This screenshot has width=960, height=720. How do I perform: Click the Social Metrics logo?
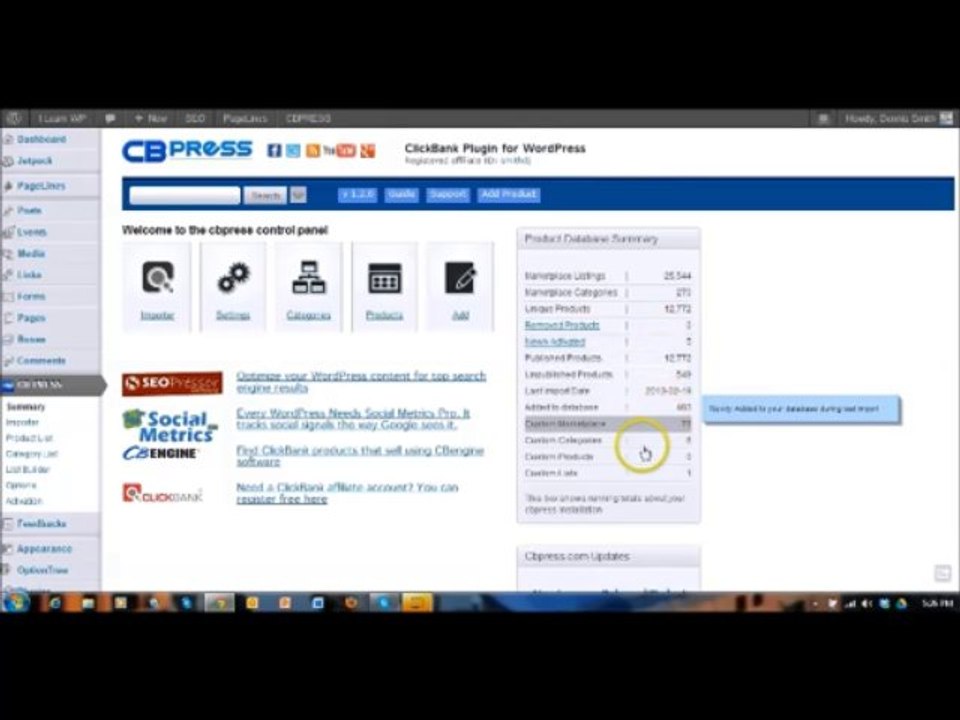[170, 426]
